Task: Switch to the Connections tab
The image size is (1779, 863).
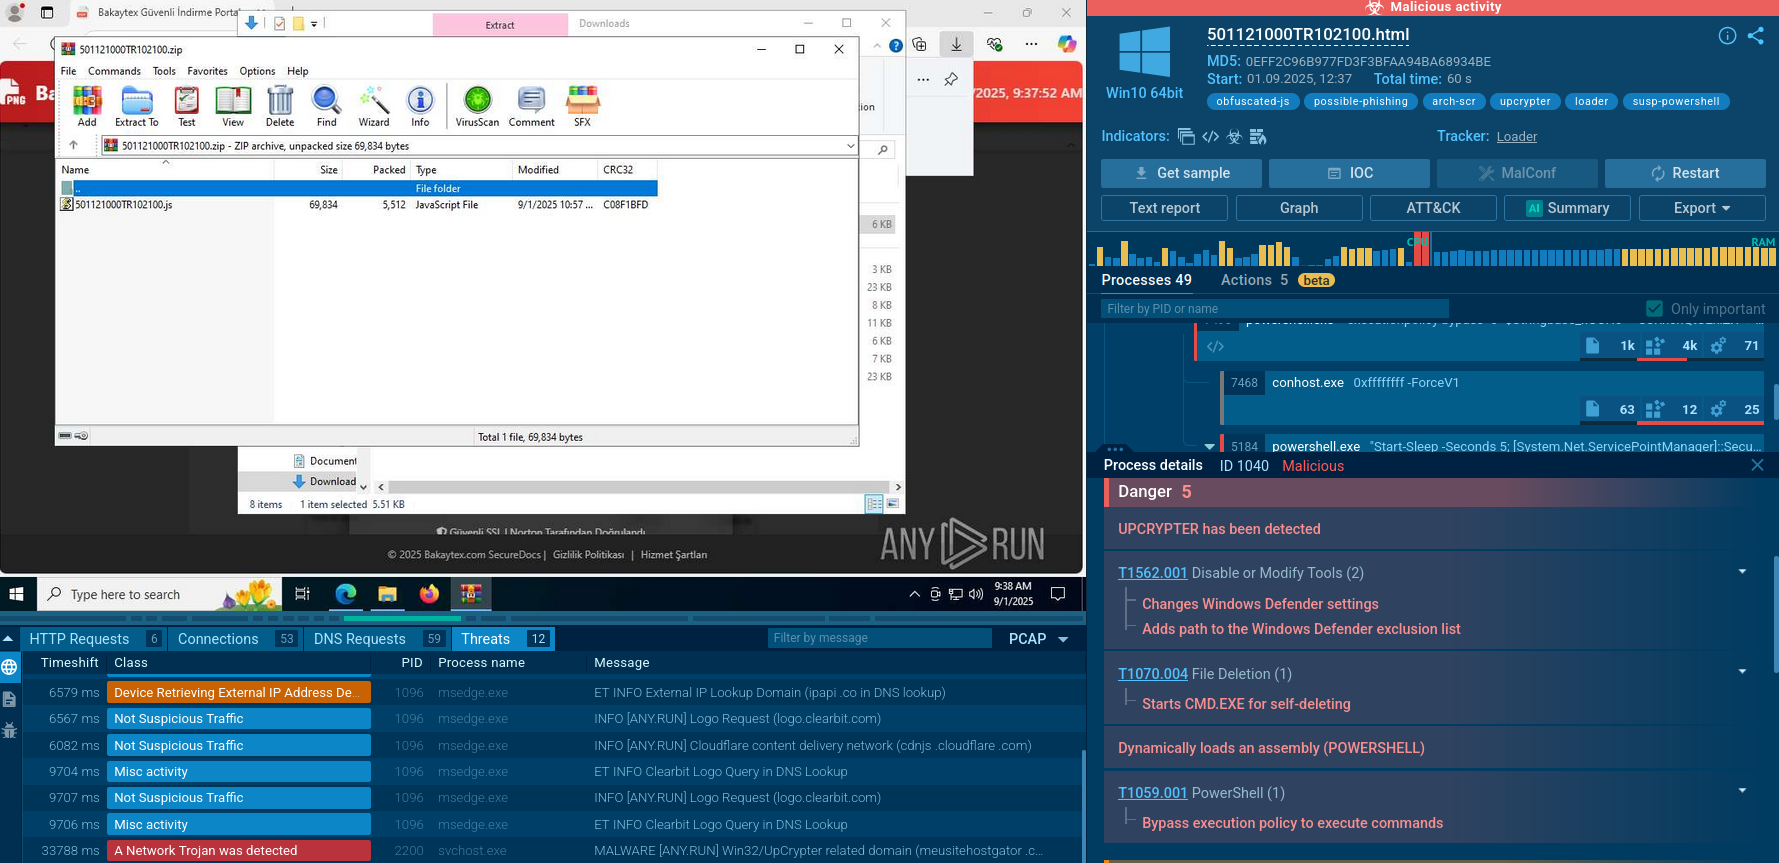Action: [x=236, y=639]
